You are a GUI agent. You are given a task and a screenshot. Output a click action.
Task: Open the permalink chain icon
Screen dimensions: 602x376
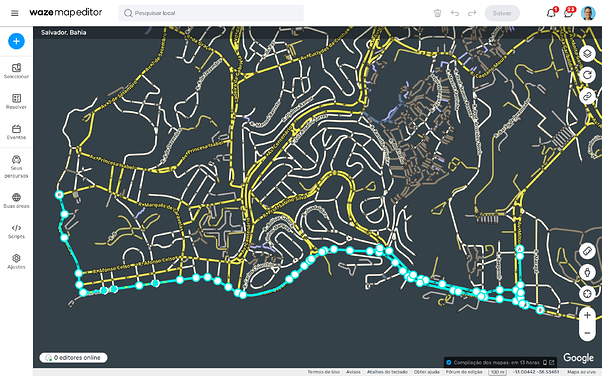click(587, 96)
